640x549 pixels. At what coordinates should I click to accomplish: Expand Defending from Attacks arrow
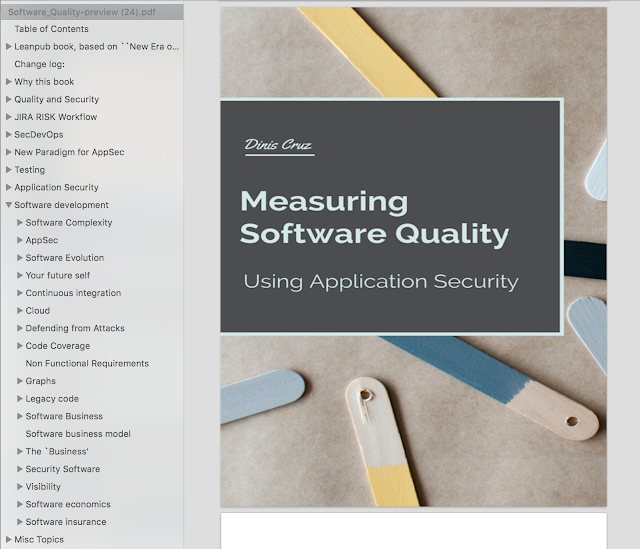pyautogui.click(x=19, y=328)
